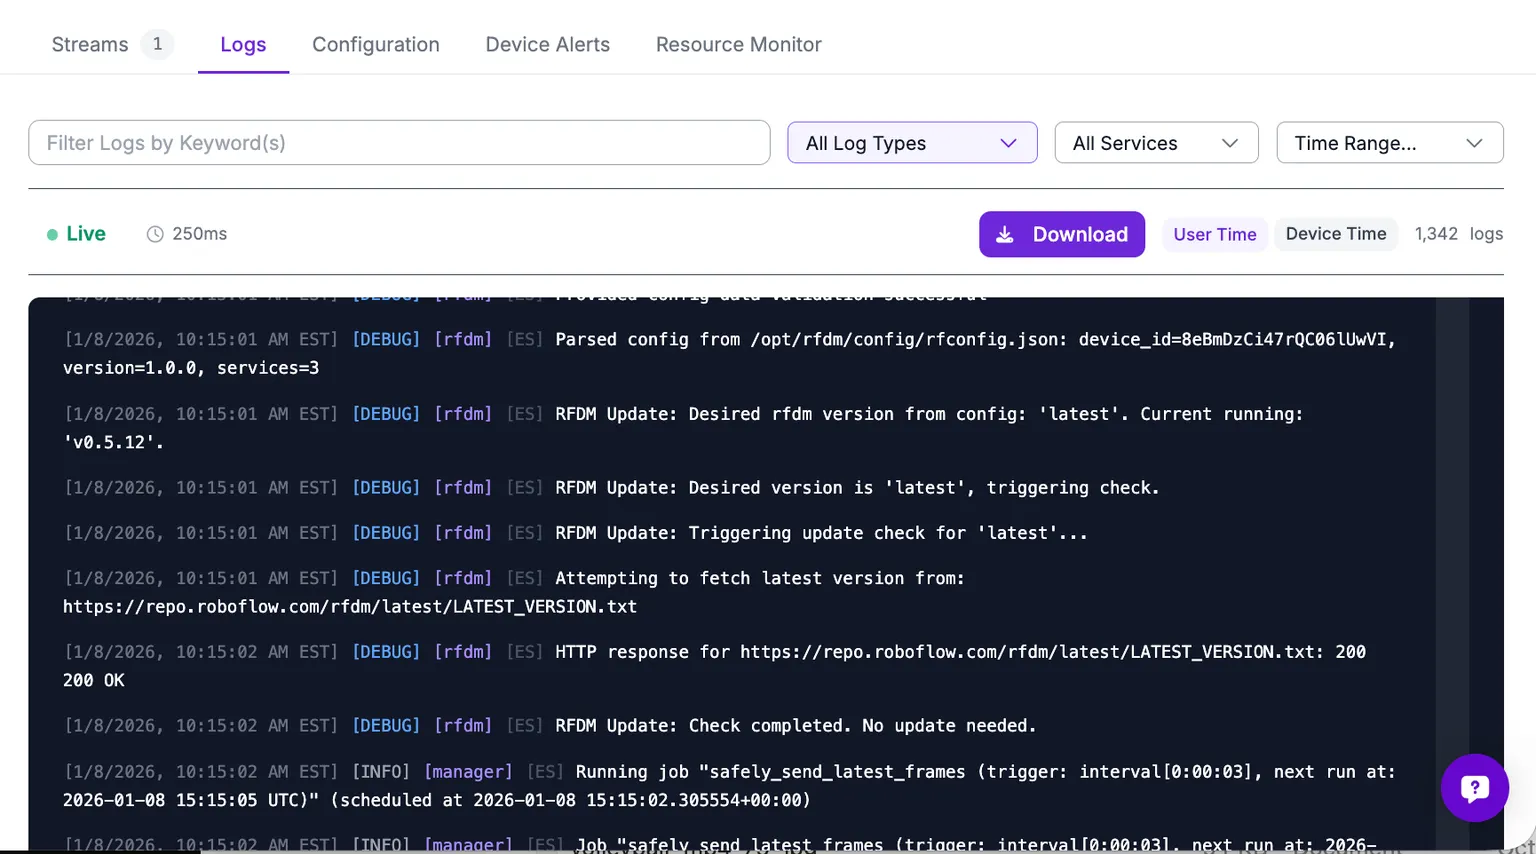Click the 'Running job safely_send_latest_frames' log
The height and width of the screenshot is (854, 1536).
(x=730, y=786)
